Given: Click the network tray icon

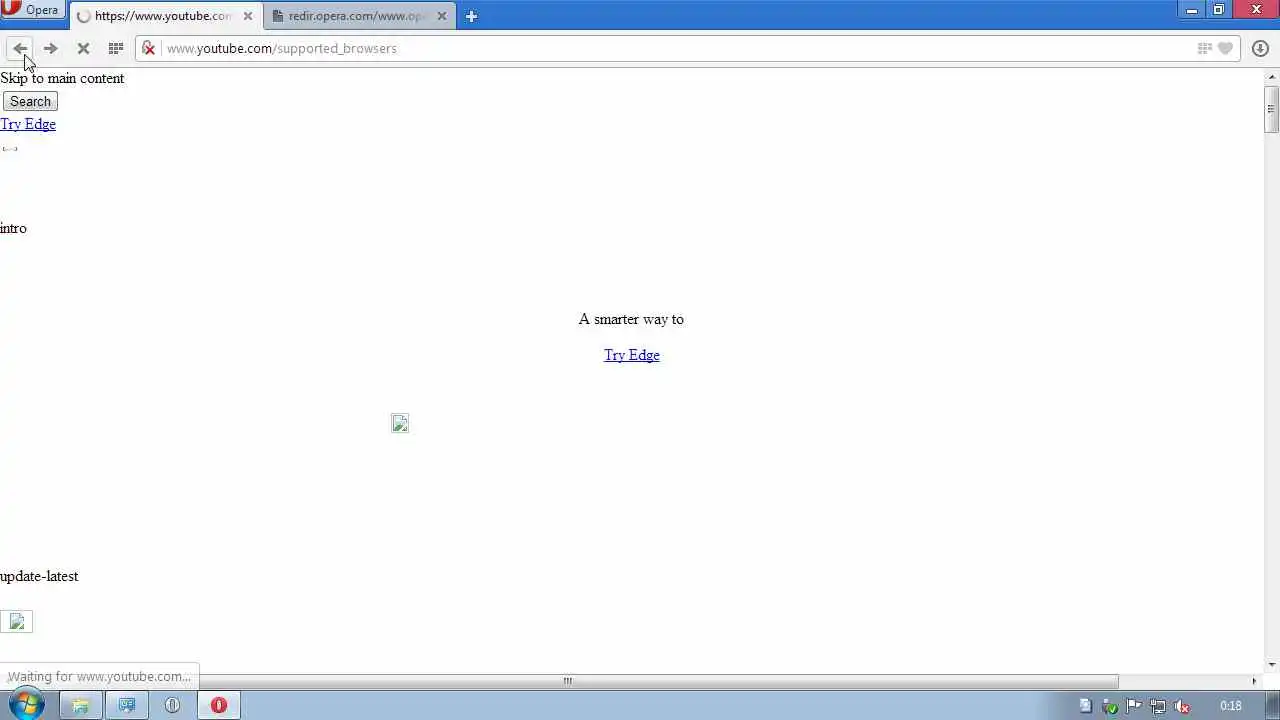Looking at the screenshot, I should pyautogui.click(x=1158, y=706).
